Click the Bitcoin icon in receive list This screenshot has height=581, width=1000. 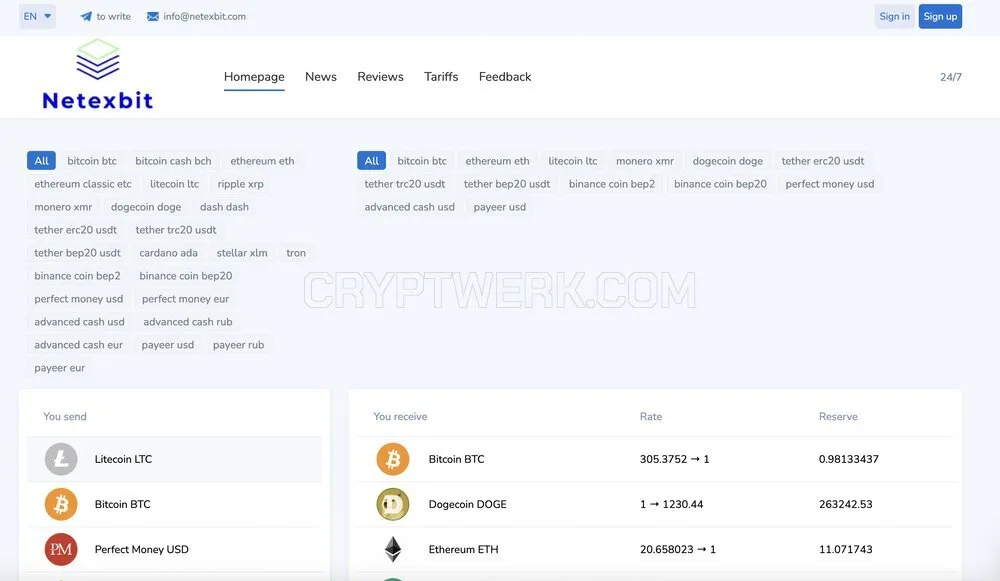(392, 459)
